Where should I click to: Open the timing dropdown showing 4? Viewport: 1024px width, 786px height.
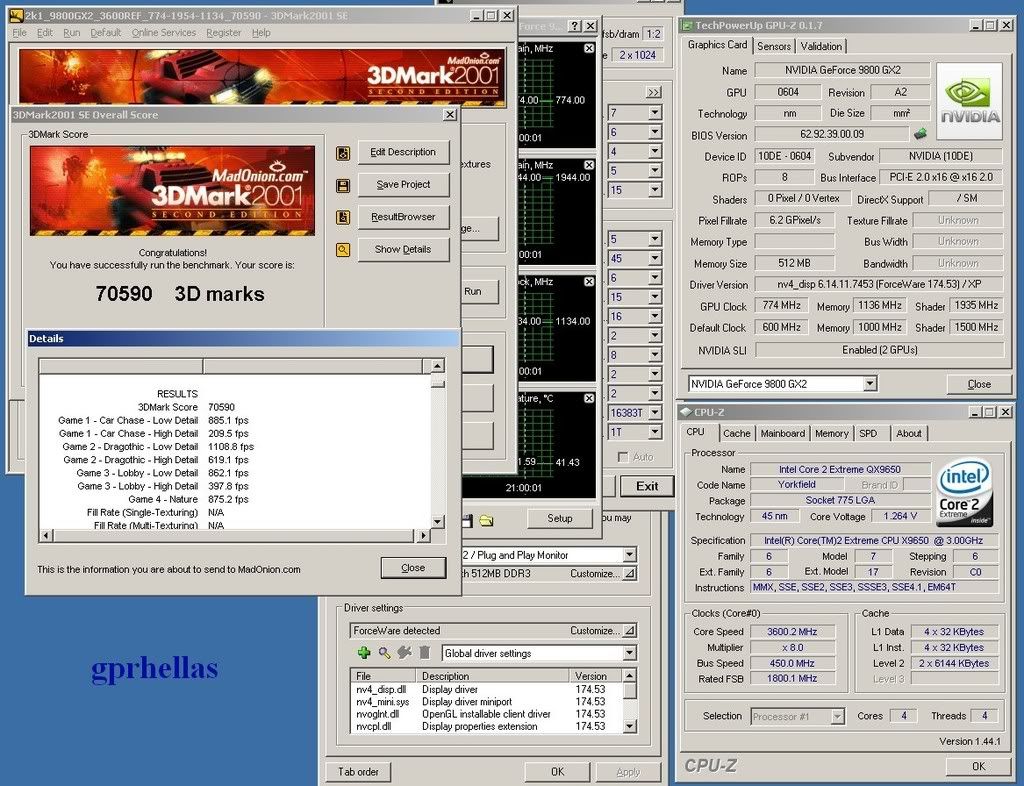tap(654, 151)
